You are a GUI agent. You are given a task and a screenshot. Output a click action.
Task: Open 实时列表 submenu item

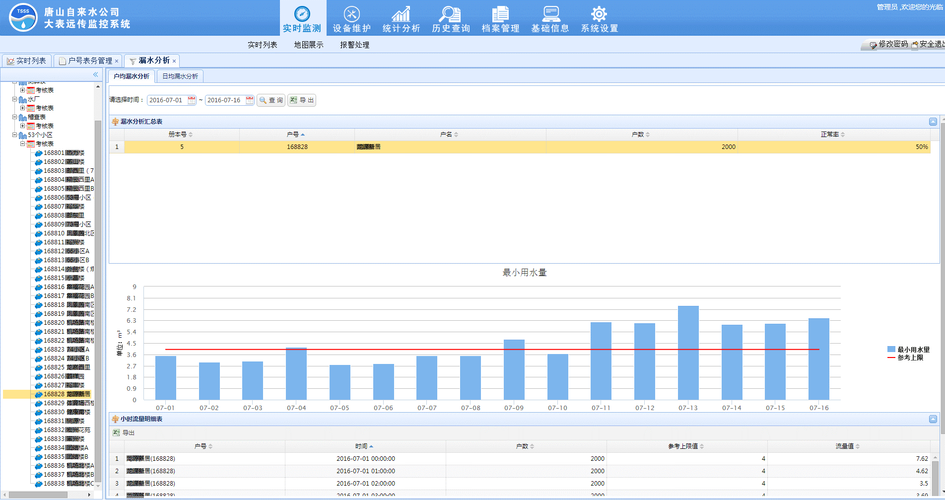pos(262,45)
